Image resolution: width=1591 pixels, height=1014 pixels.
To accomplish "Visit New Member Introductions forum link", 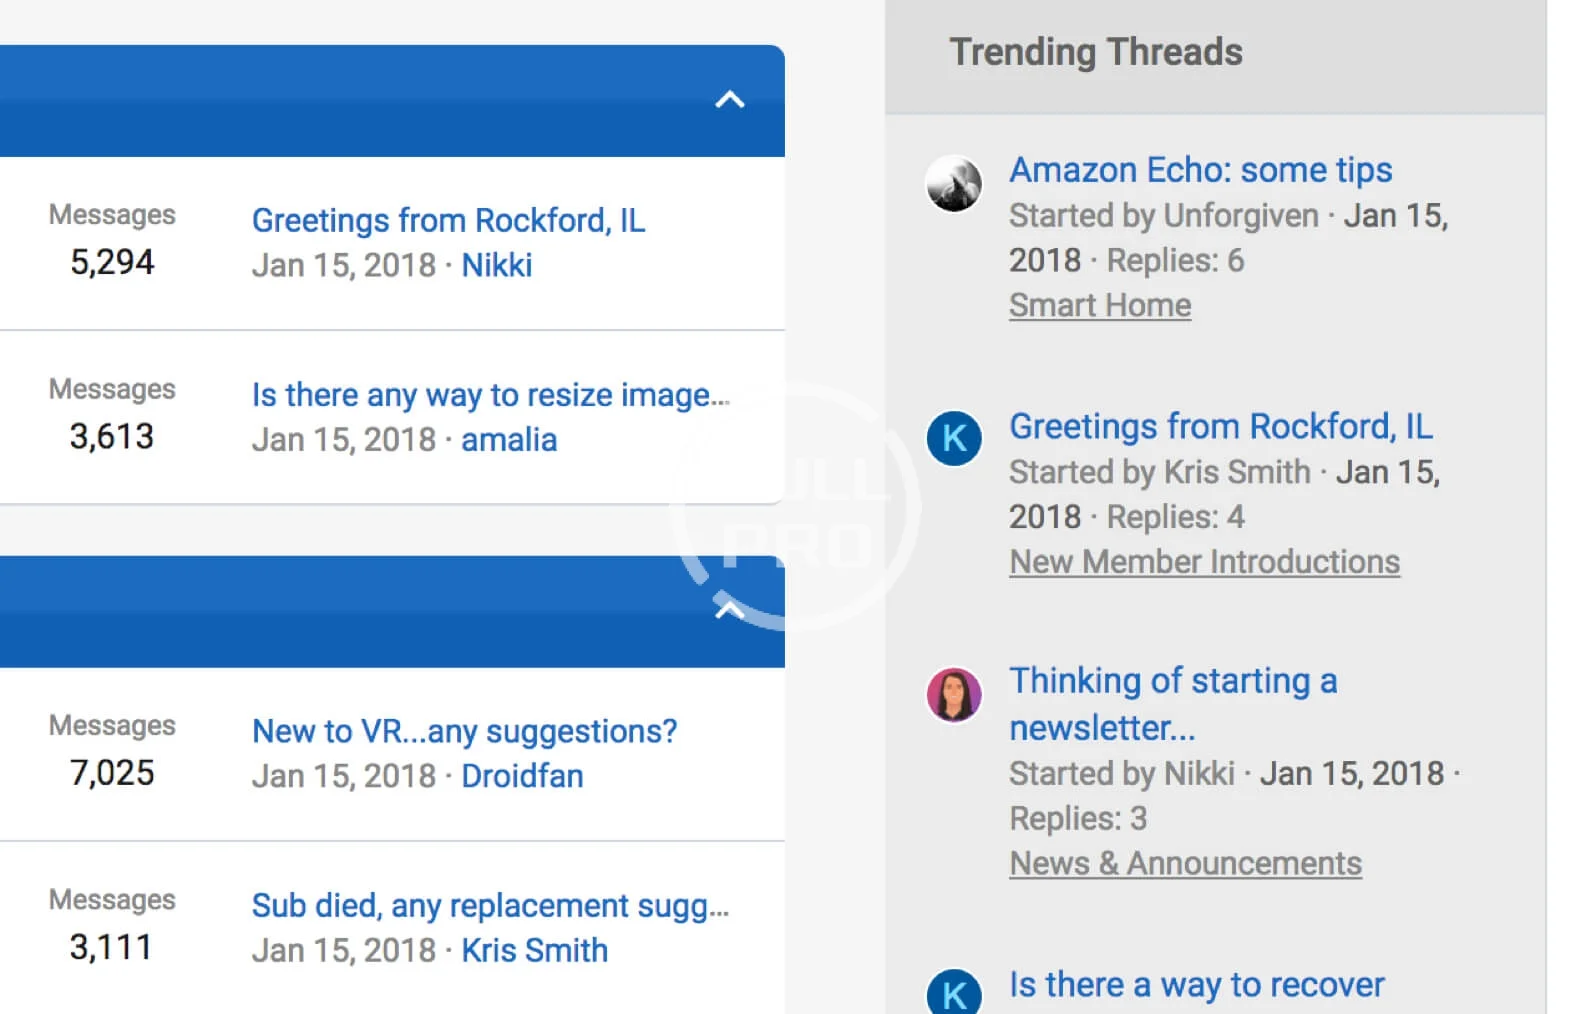I will (1204, 562).
